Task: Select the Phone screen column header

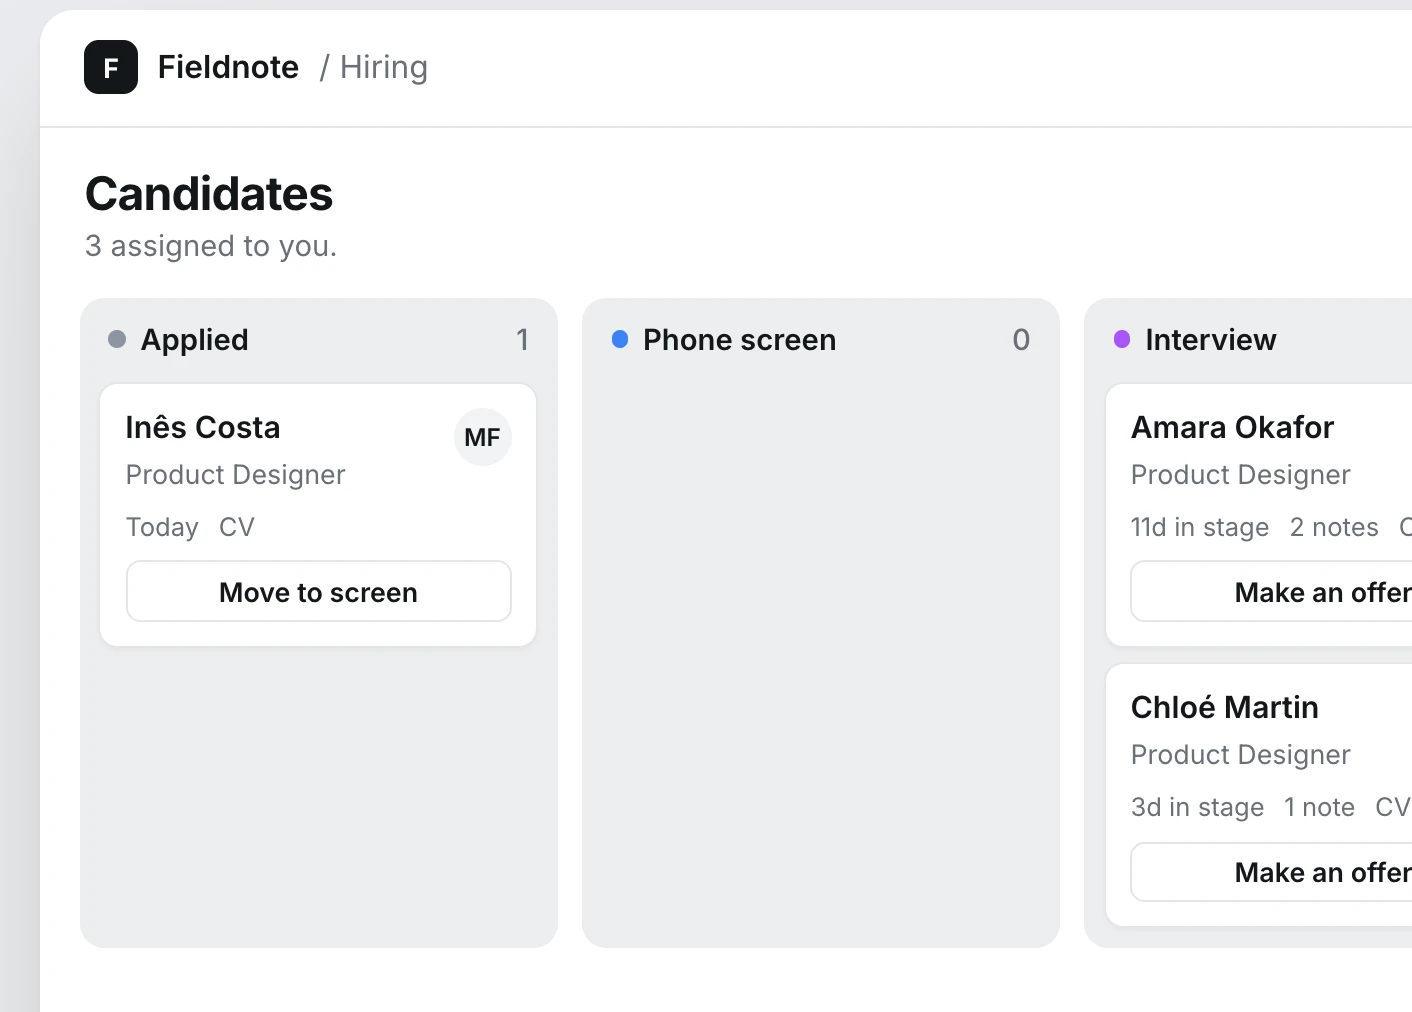Action: [740, 340]
